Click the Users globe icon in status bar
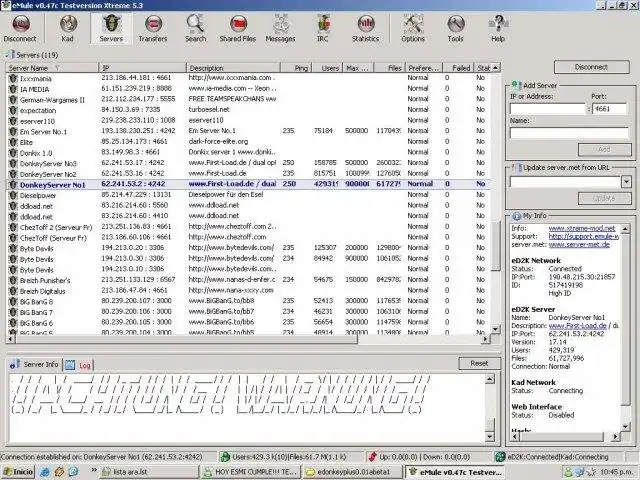 click(x=224, y=457)
